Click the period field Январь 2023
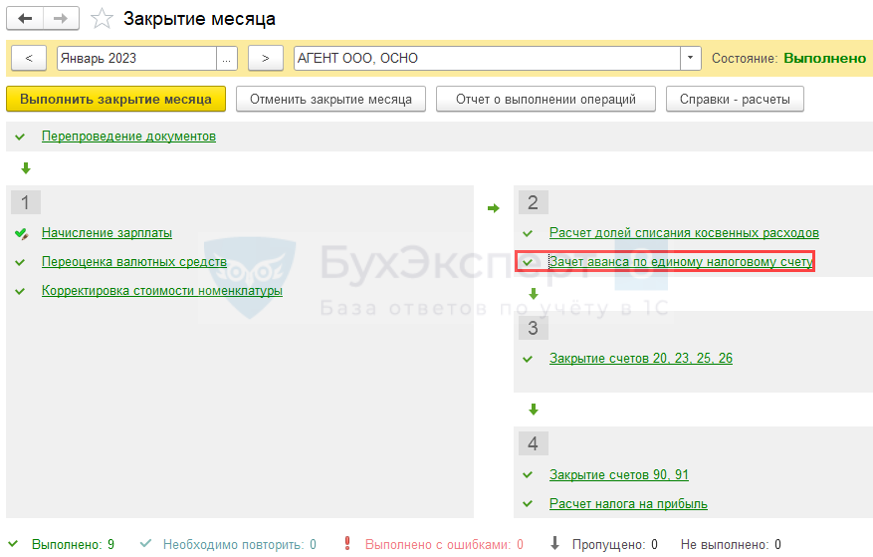 (136, 58)
